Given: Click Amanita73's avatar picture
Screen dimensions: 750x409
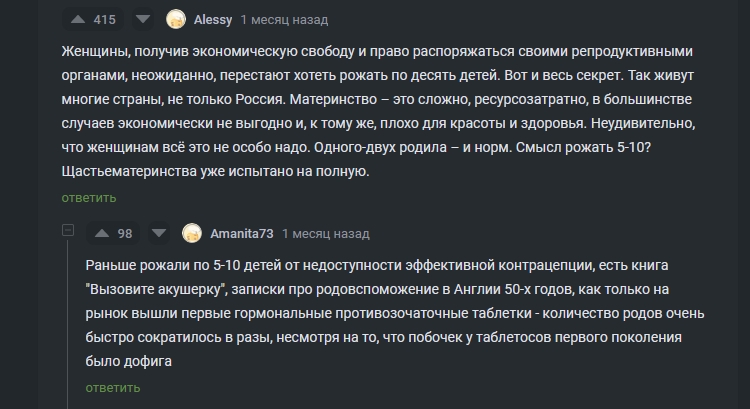Looking at the screenshot, I should [192, 233].
